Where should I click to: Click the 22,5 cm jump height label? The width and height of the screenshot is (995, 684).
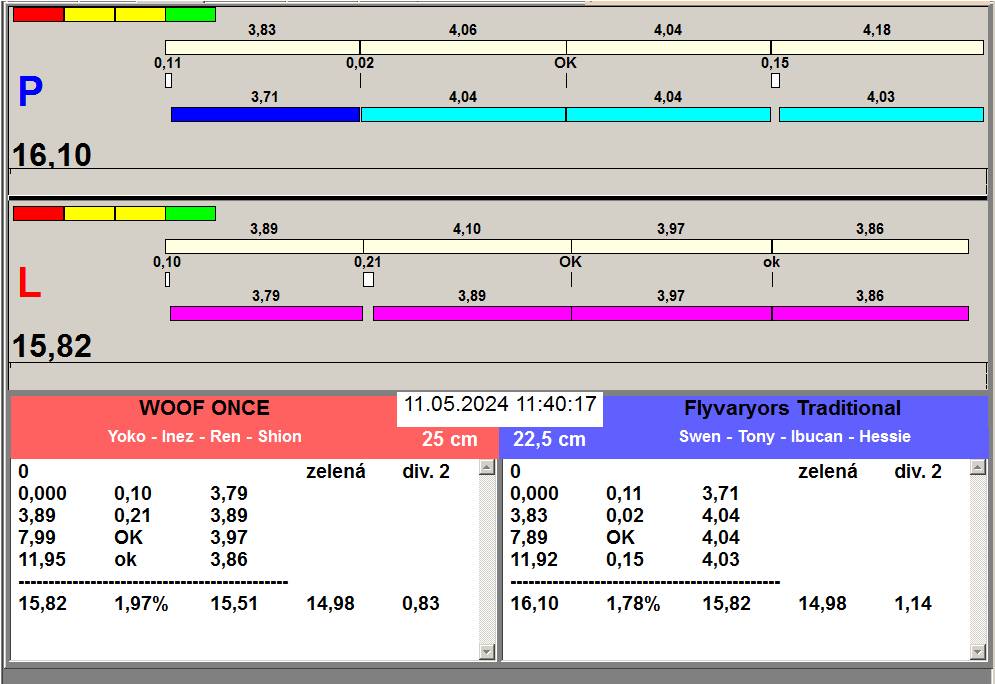click(549, 439)
